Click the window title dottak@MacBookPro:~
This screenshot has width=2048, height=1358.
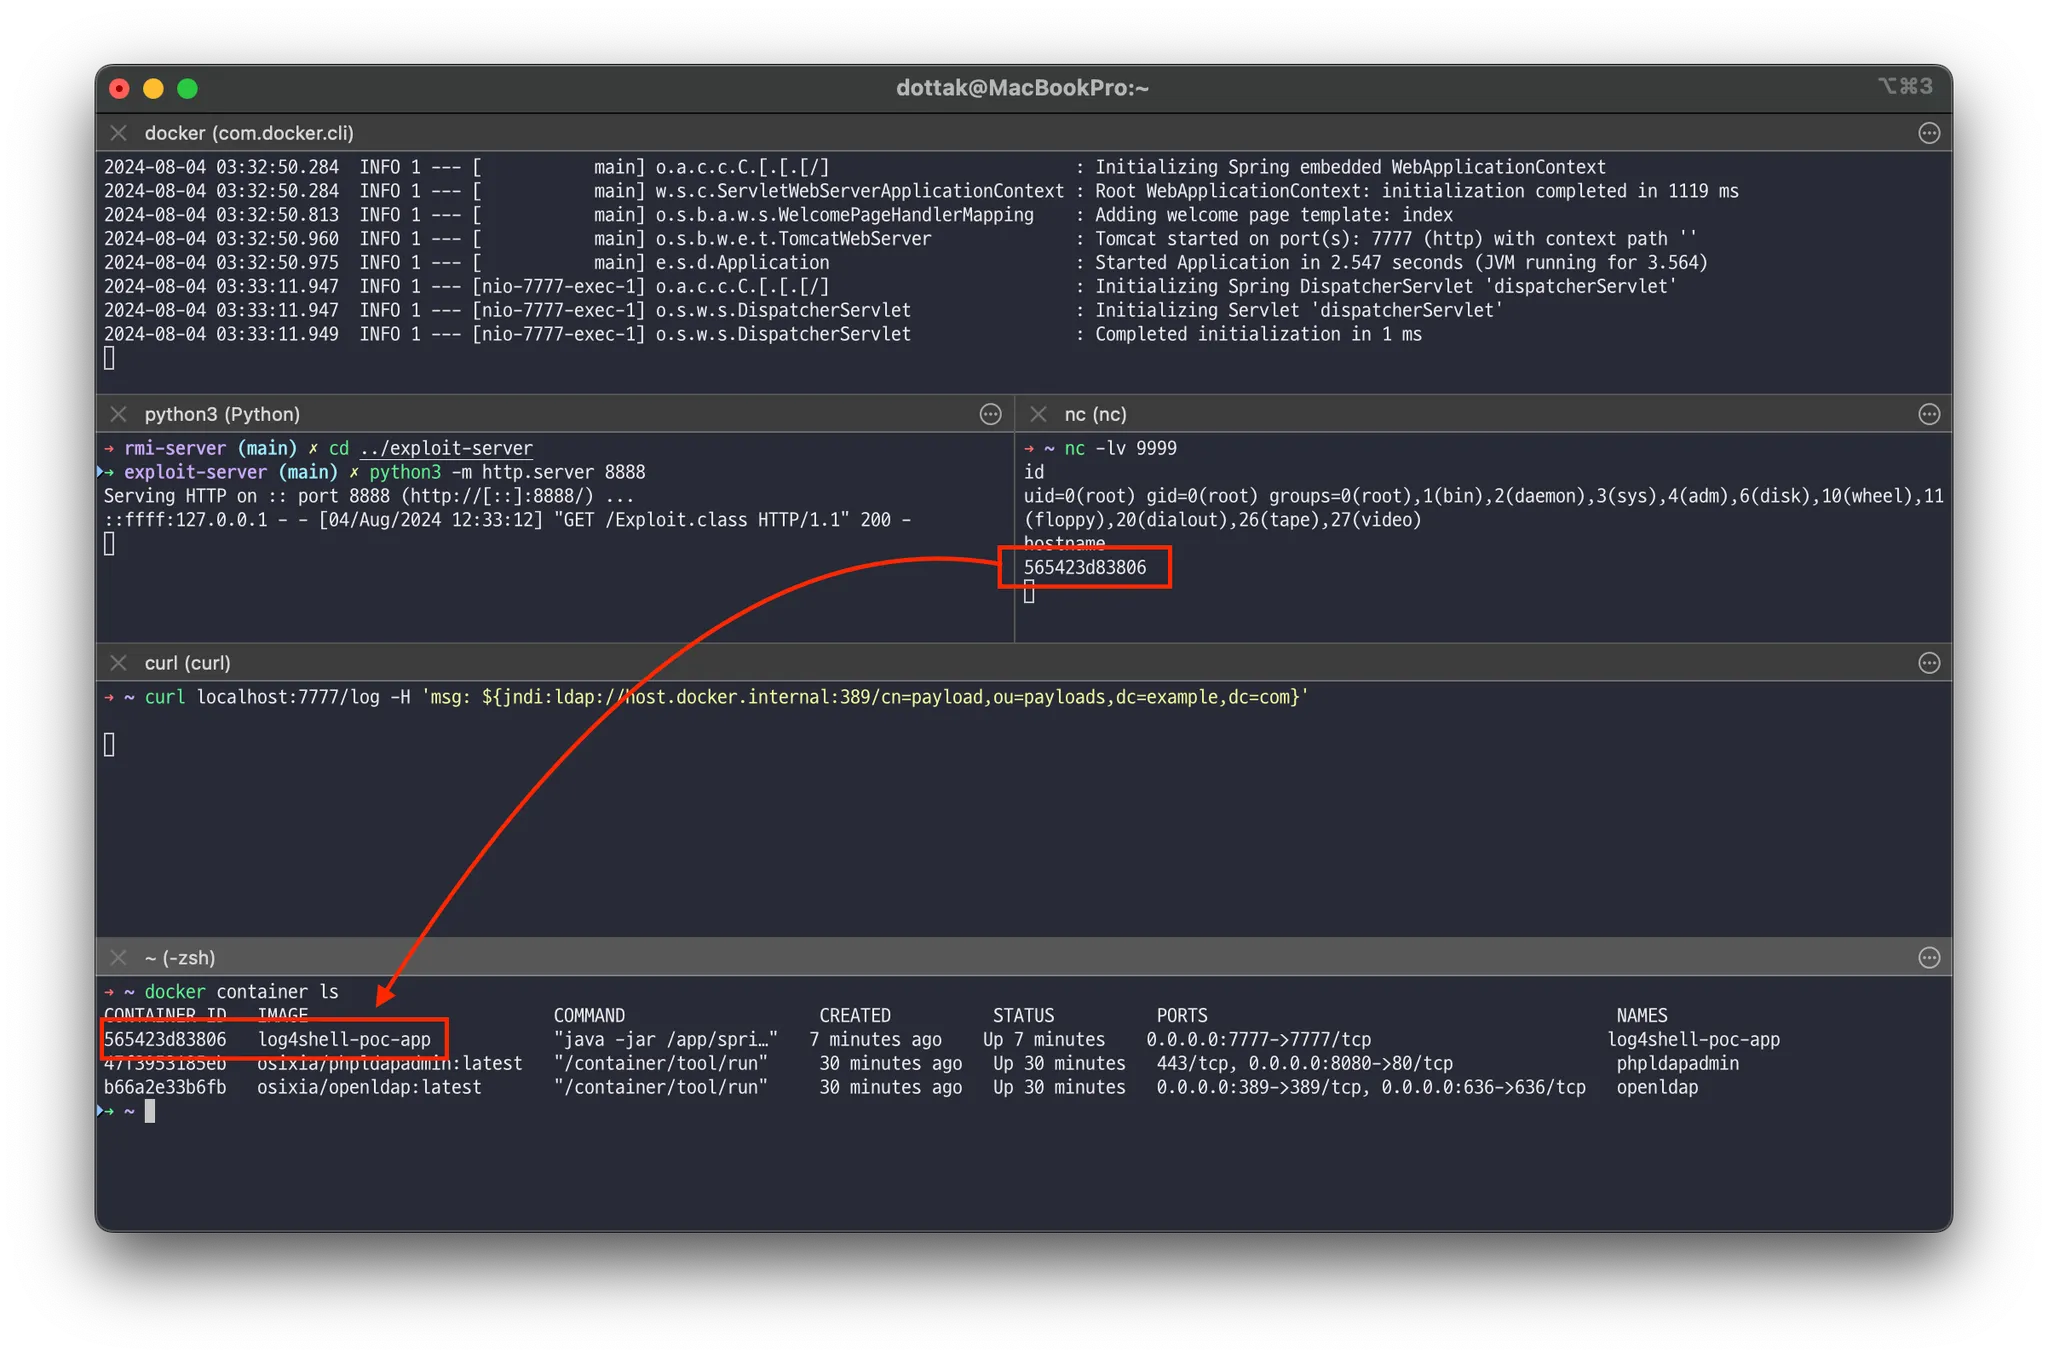click(1022, 88)
